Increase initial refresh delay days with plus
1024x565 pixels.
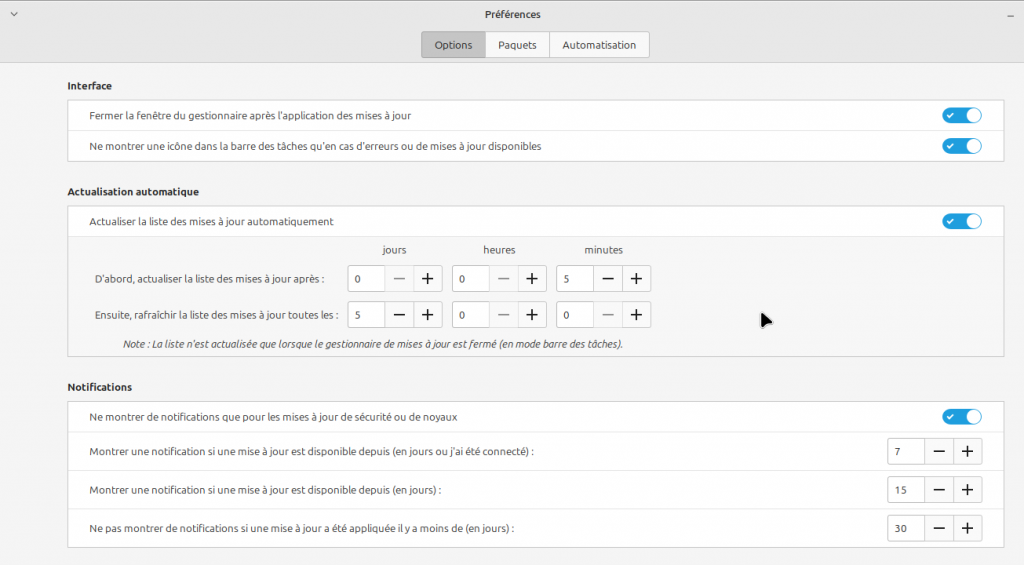coord(427,278)
